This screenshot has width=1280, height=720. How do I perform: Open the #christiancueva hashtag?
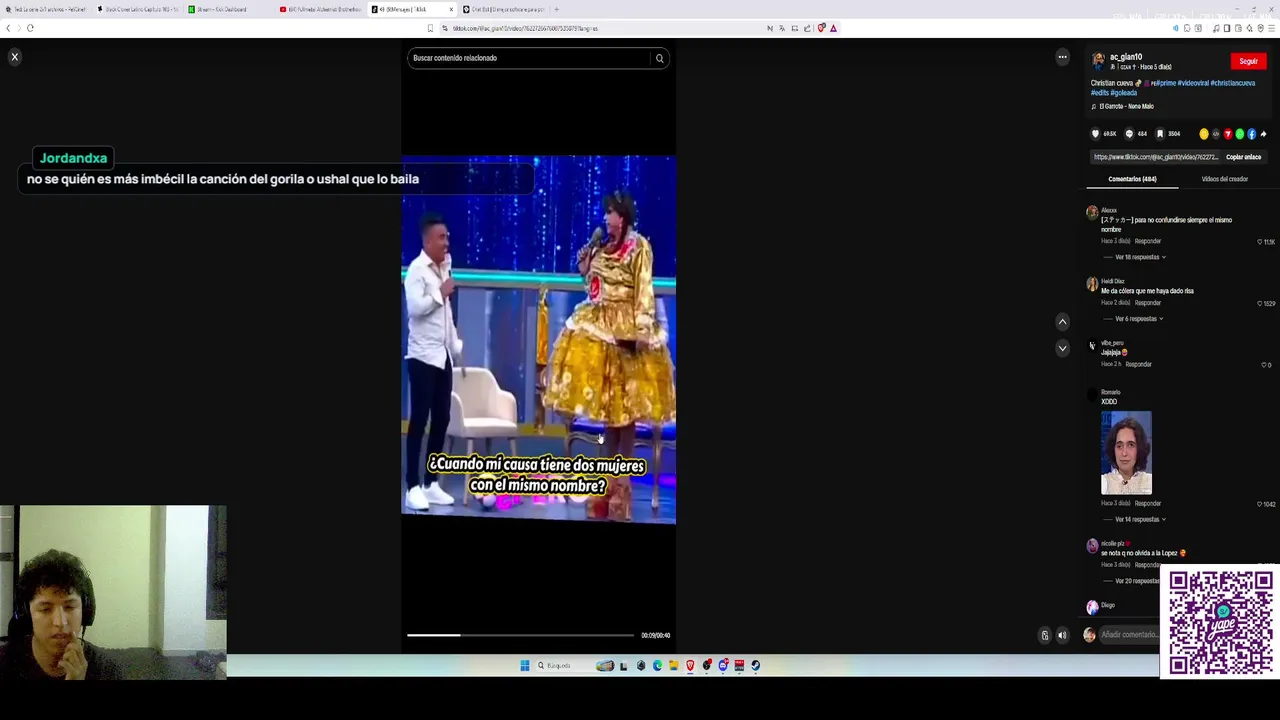pos(1232,83)
